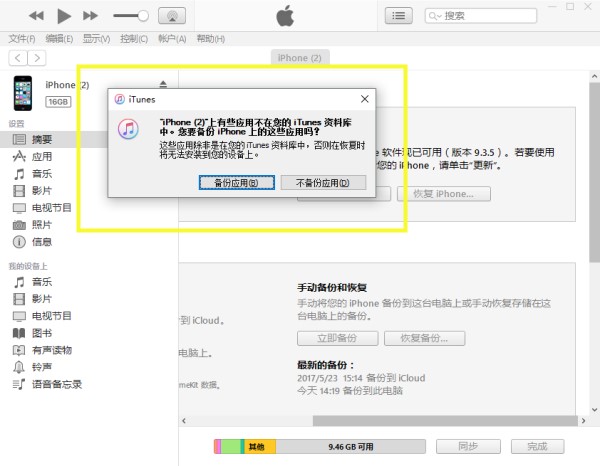Open 应用 in the settings sidebar

(x=41, y=156)
